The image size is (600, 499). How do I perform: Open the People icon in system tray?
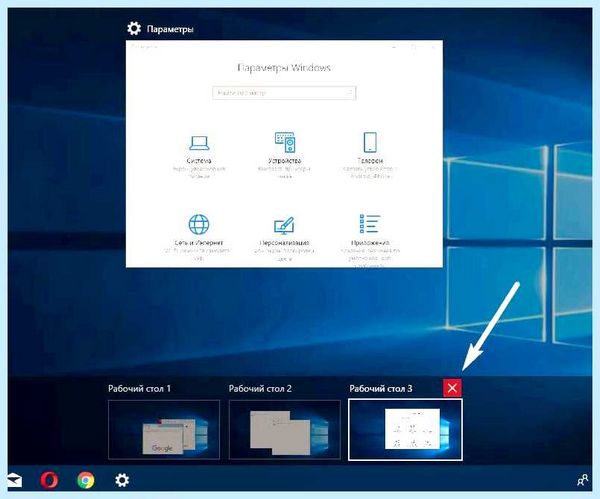click(x=582, y=480)
